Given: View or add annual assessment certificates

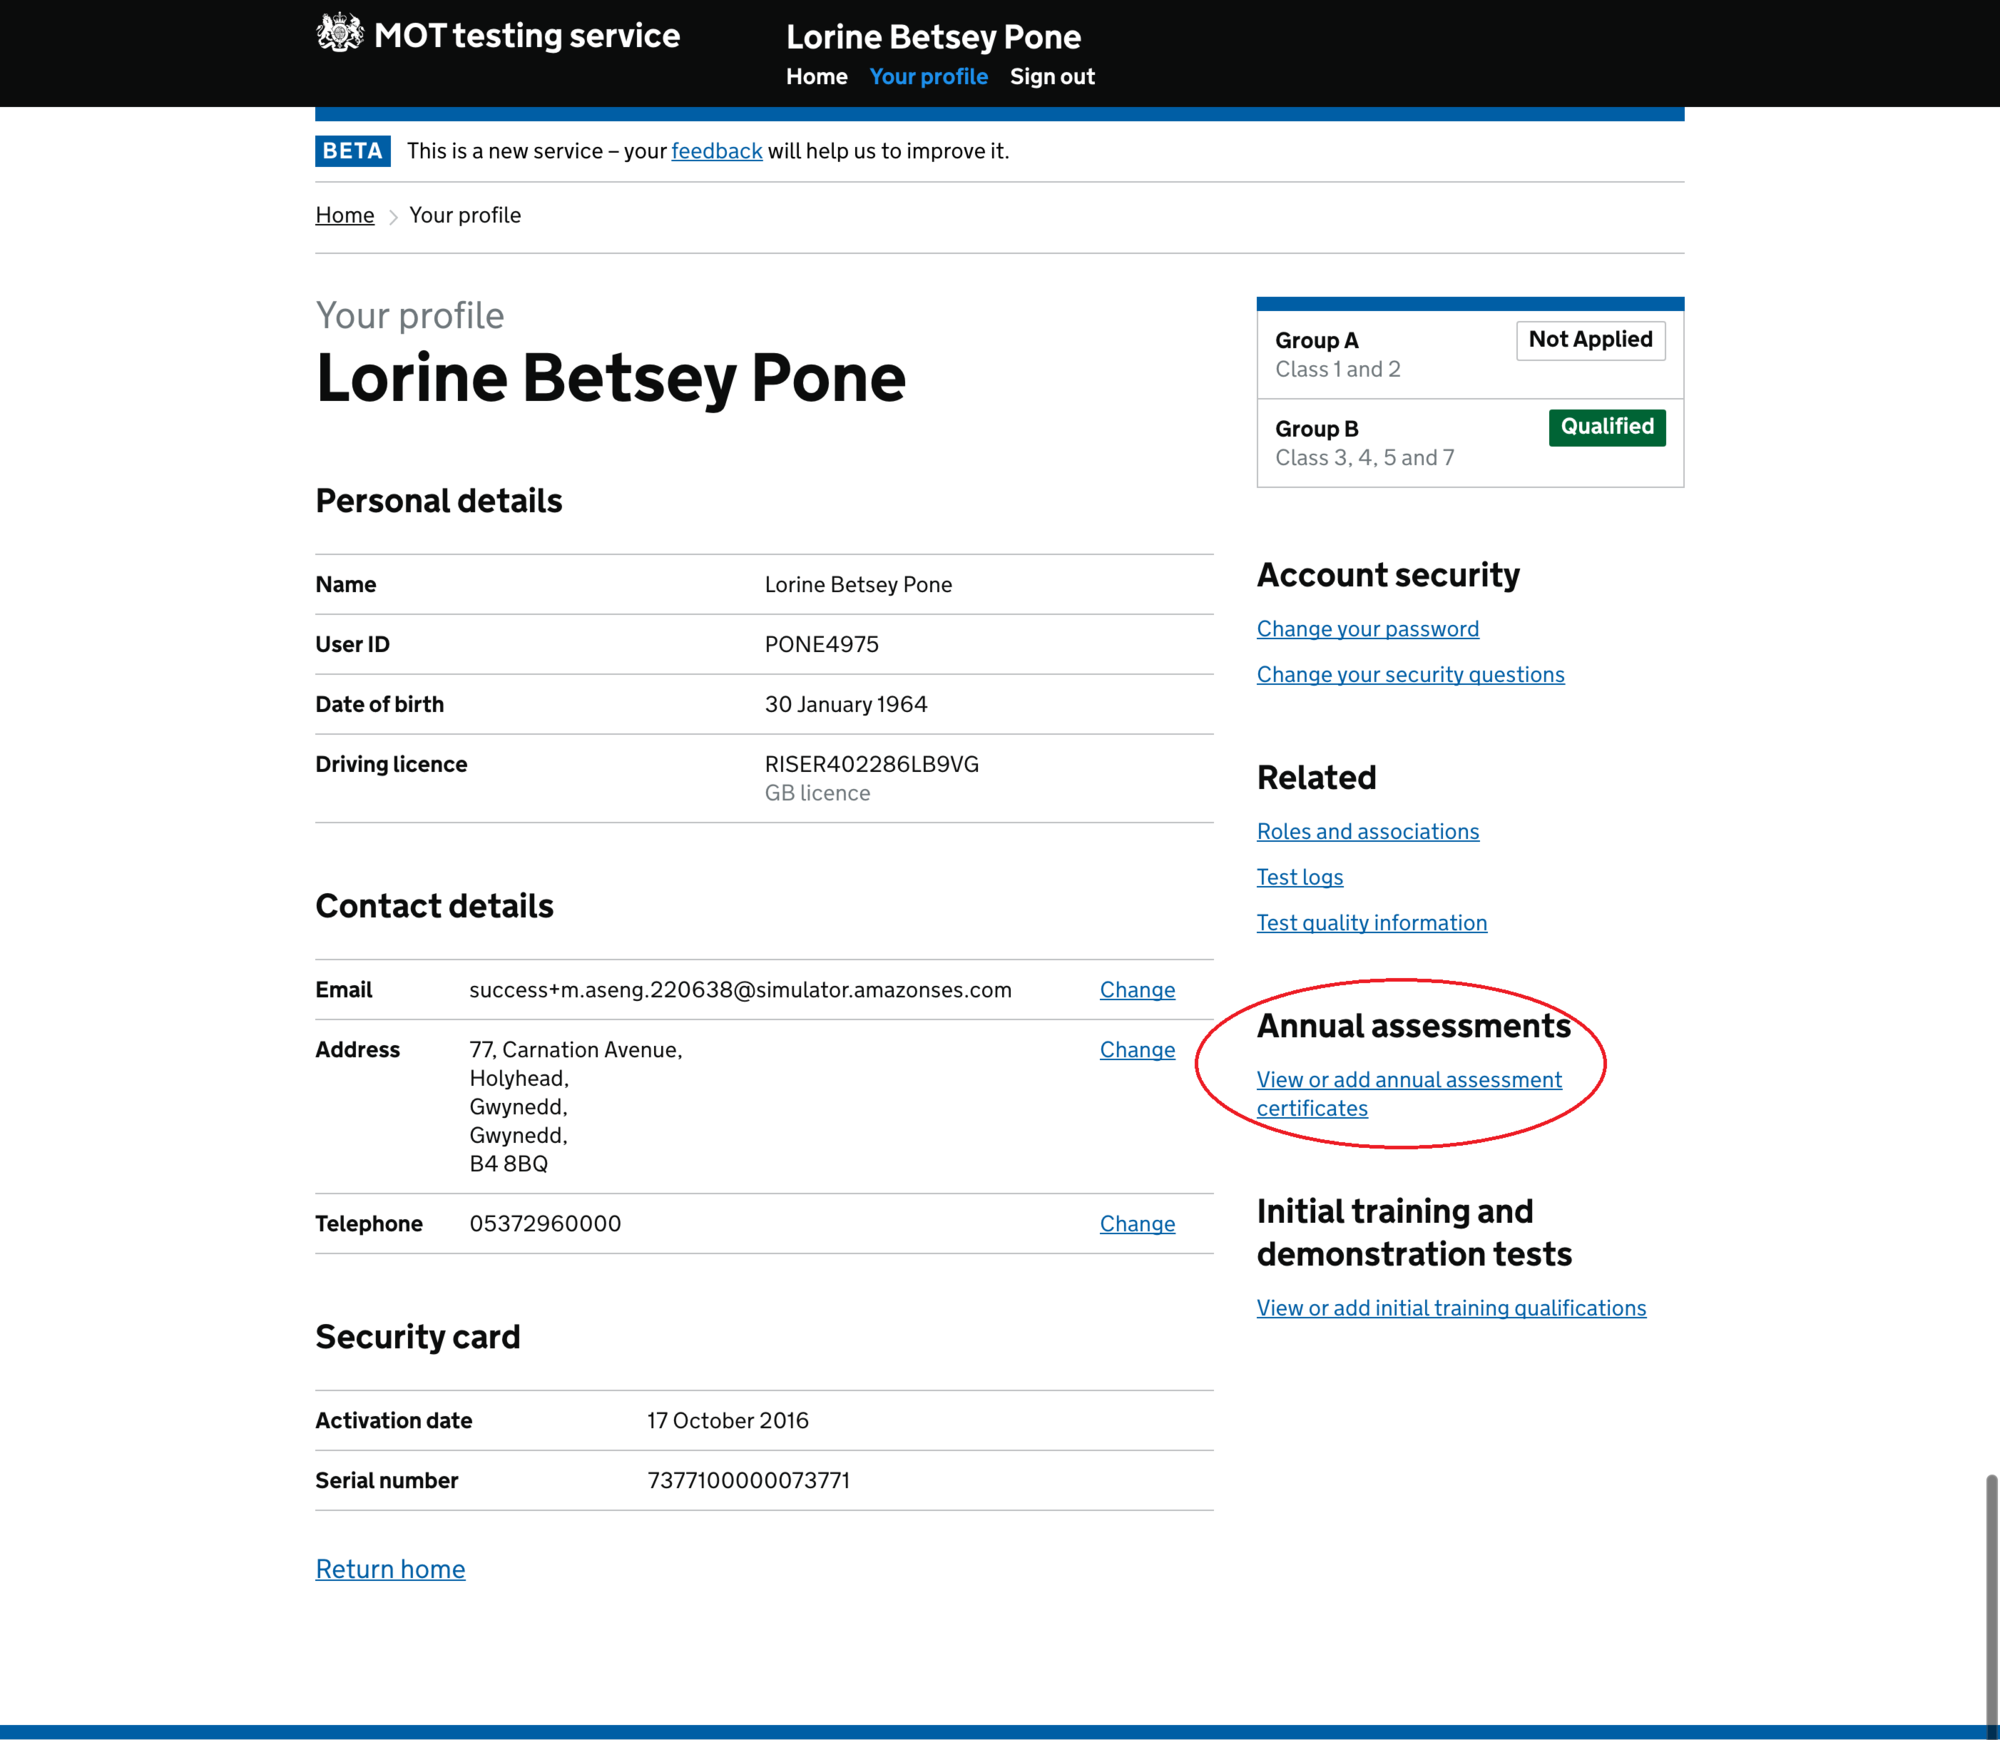Looking at the screenshot, I should tap(1408, 1080).
